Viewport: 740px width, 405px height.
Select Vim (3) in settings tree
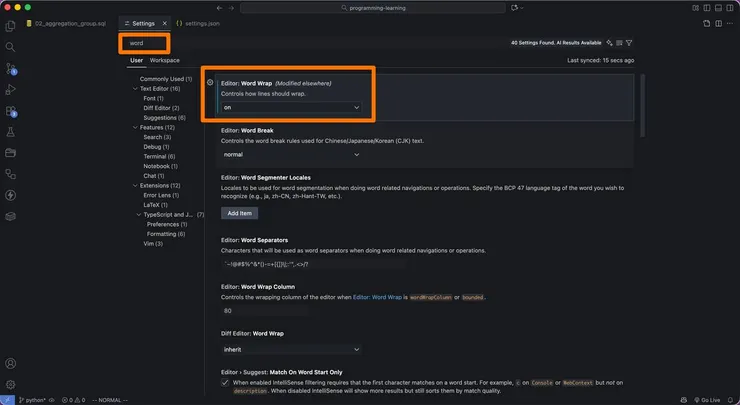pyautogui.click(x=153, y=244)
